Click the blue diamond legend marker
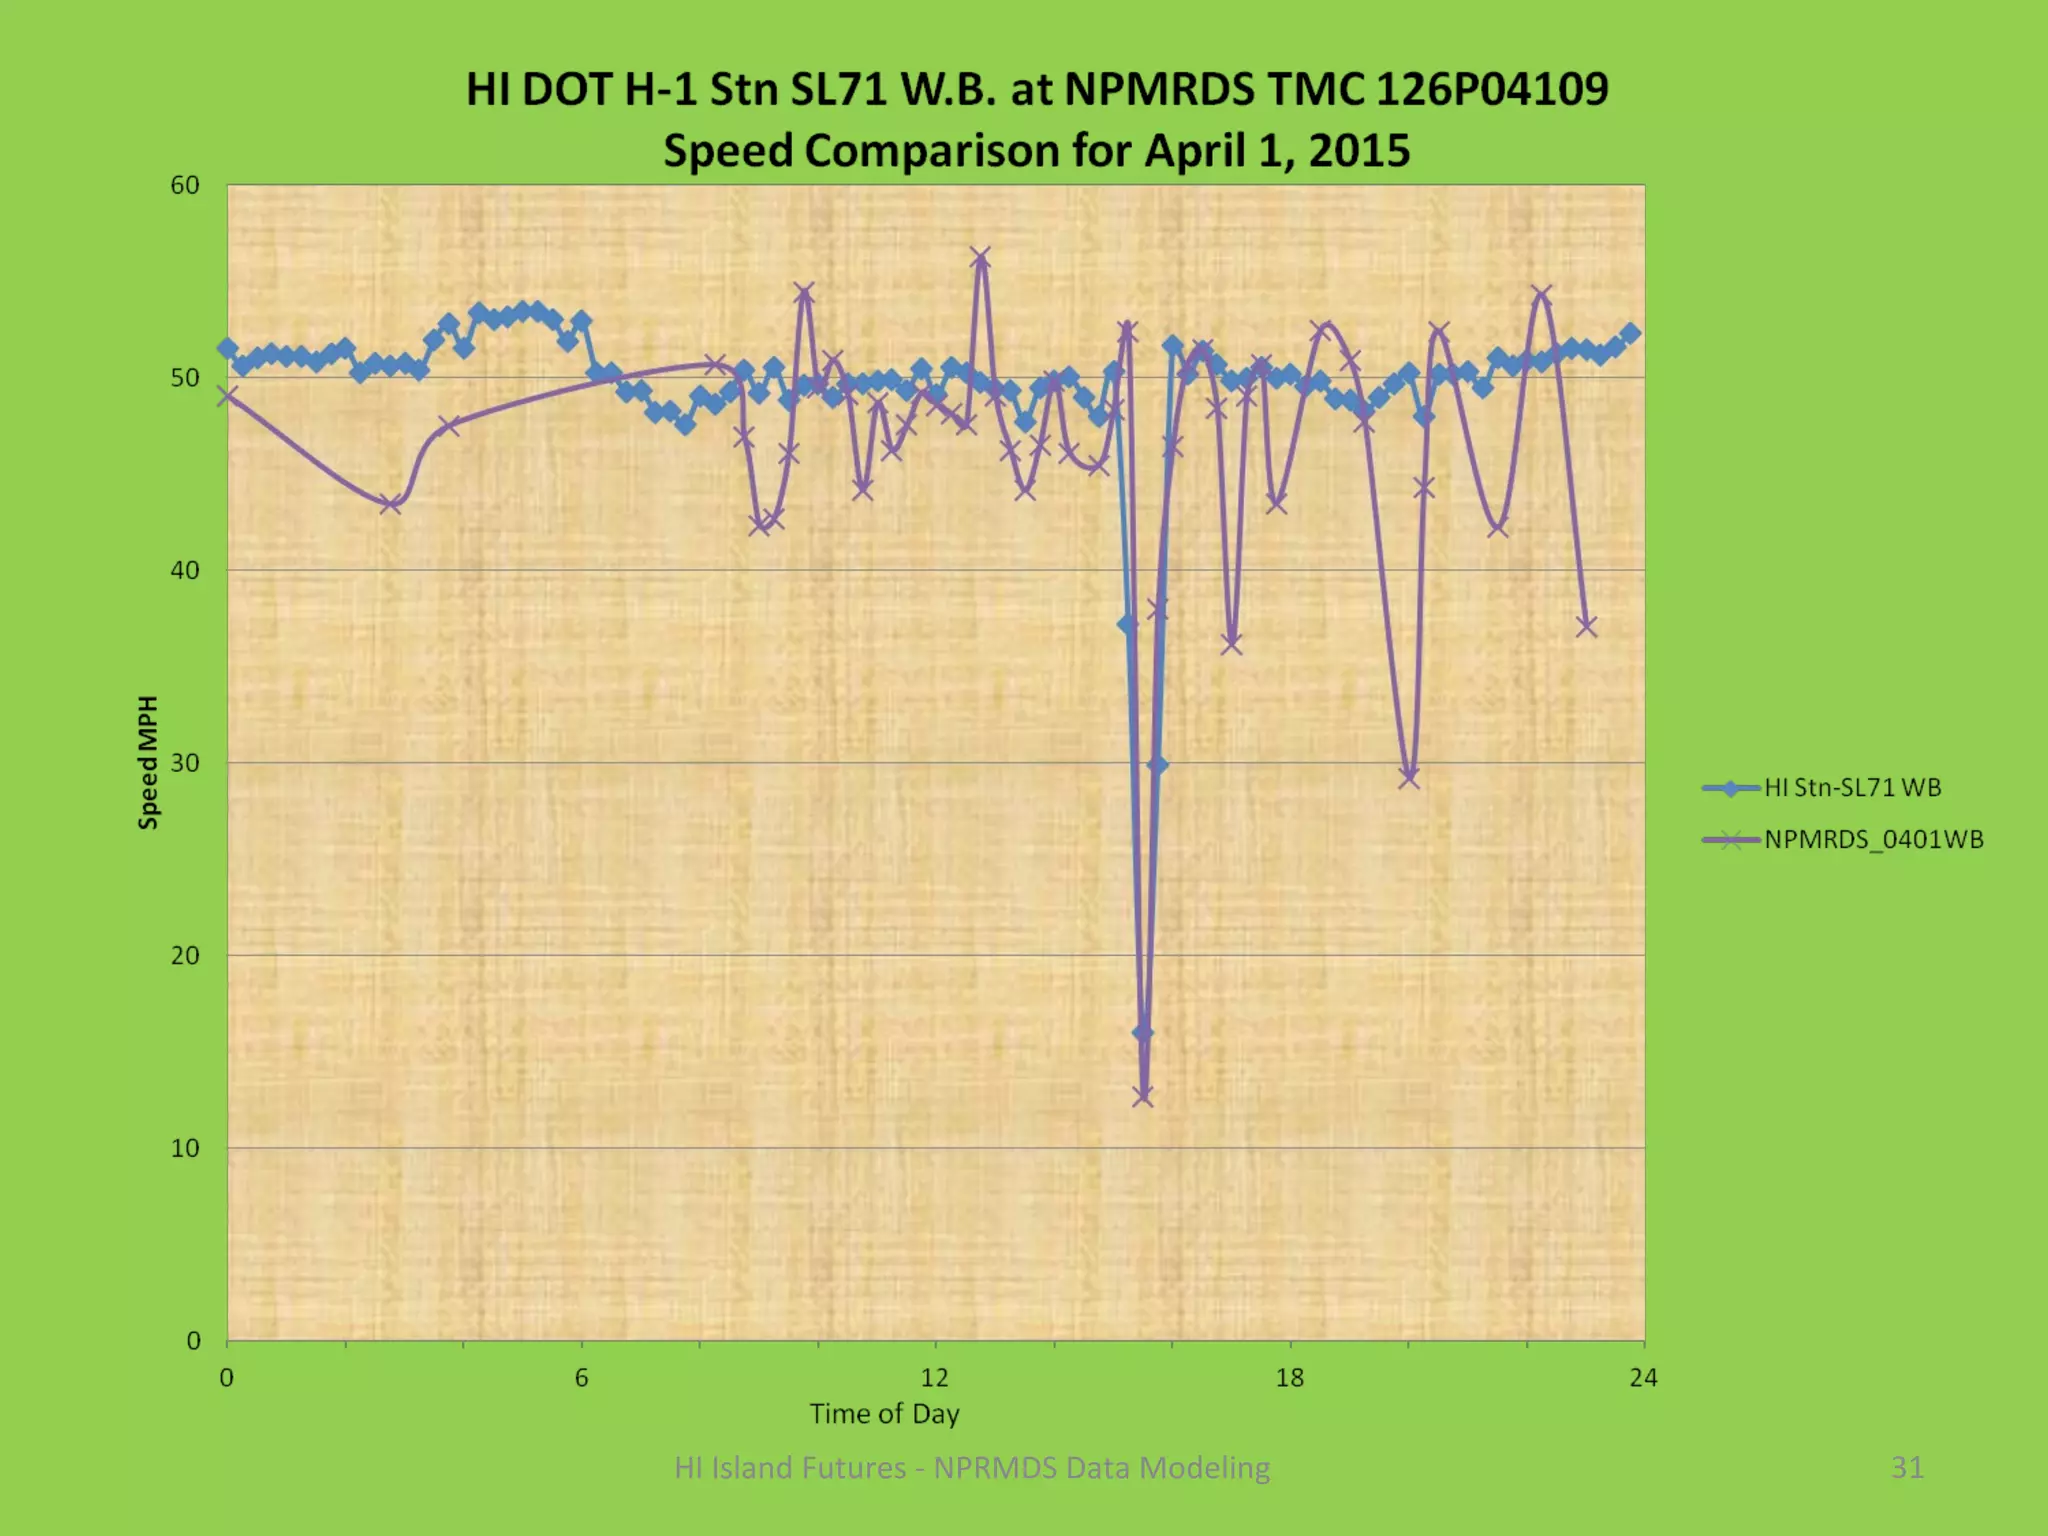The image size is (2048, 1536). pos(1731,788)
